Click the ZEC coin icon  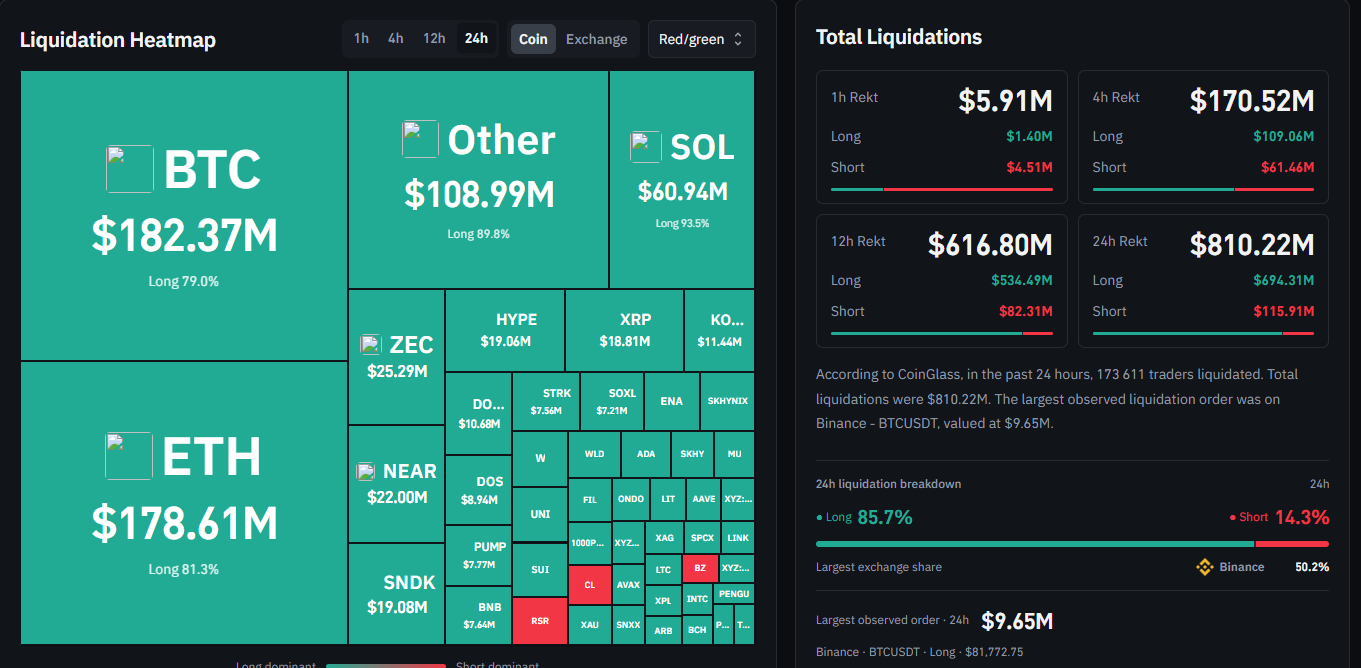tap(371, 345)
